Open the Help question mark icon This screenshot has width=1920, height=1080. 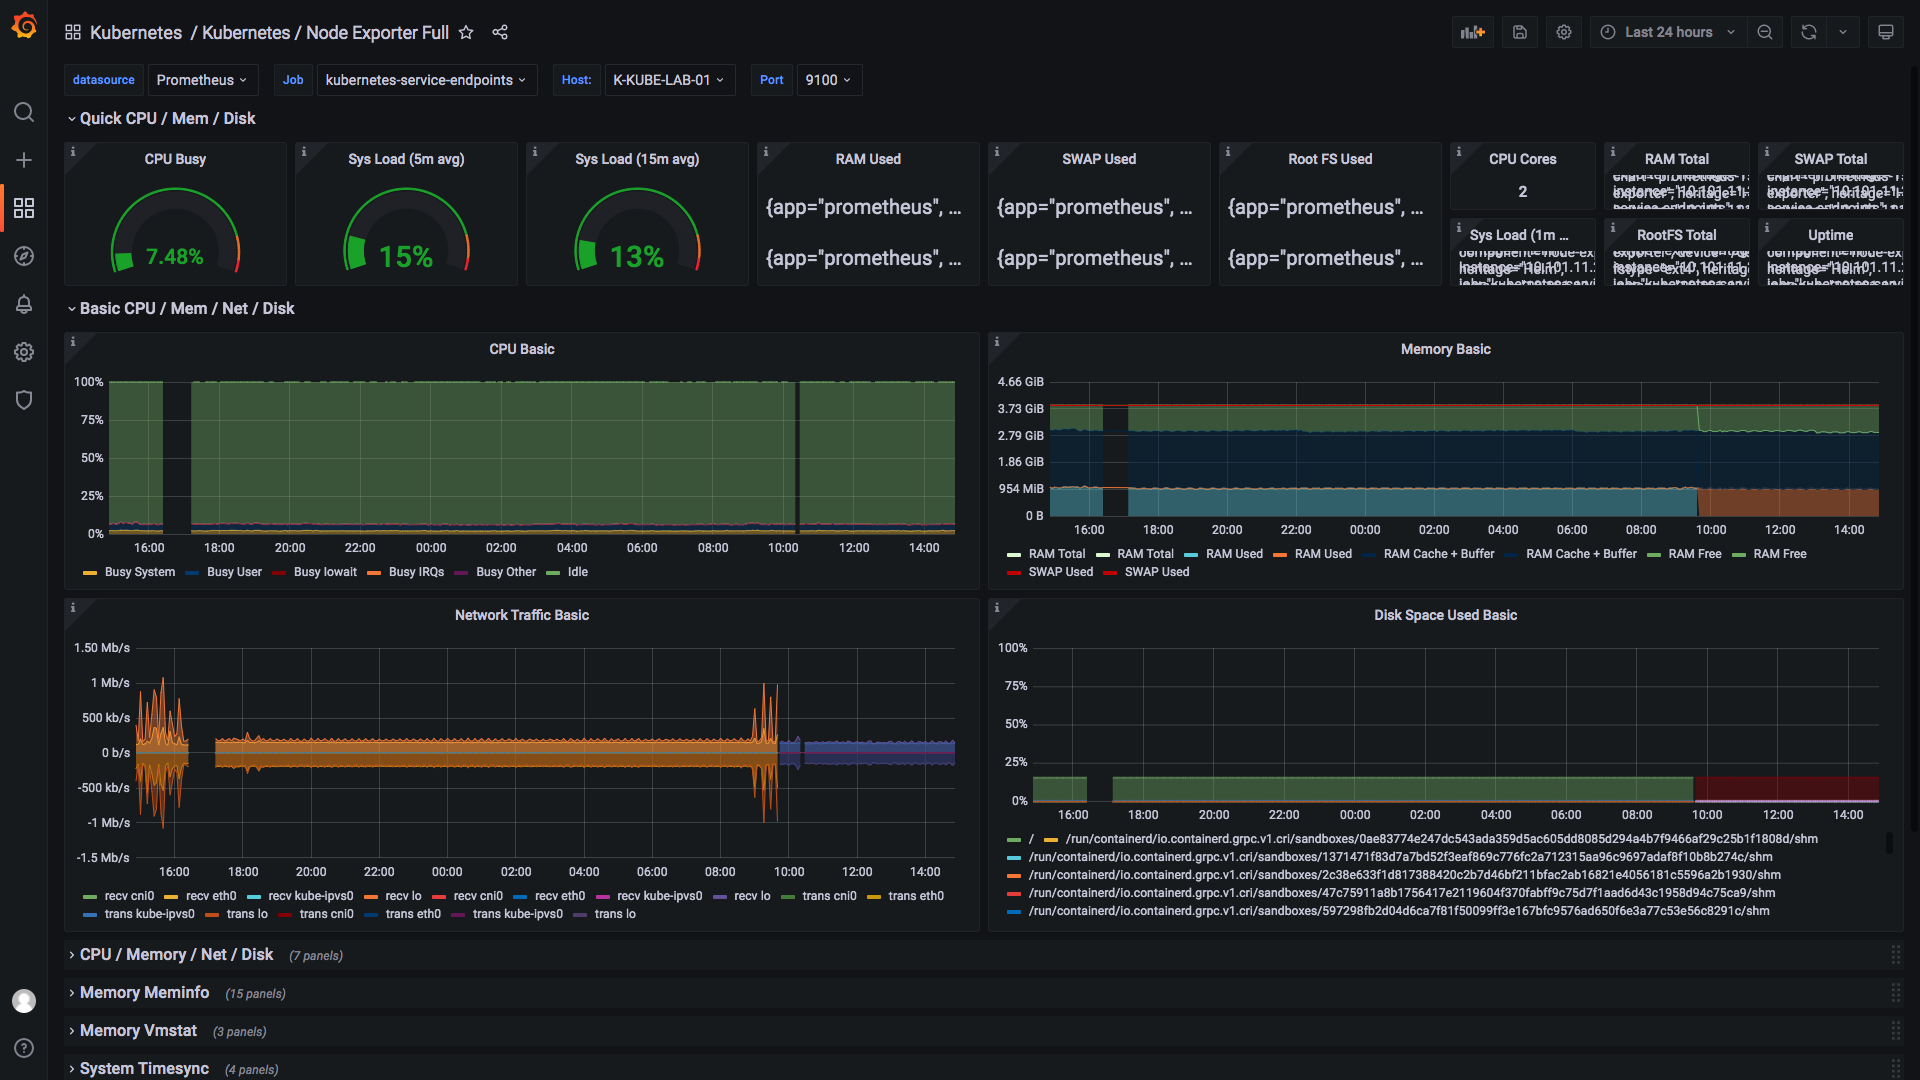[24, 1048]
